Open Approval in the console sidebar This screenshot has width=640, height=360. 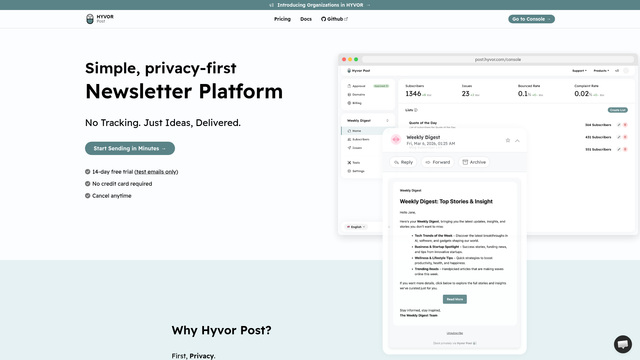(367, 86)
